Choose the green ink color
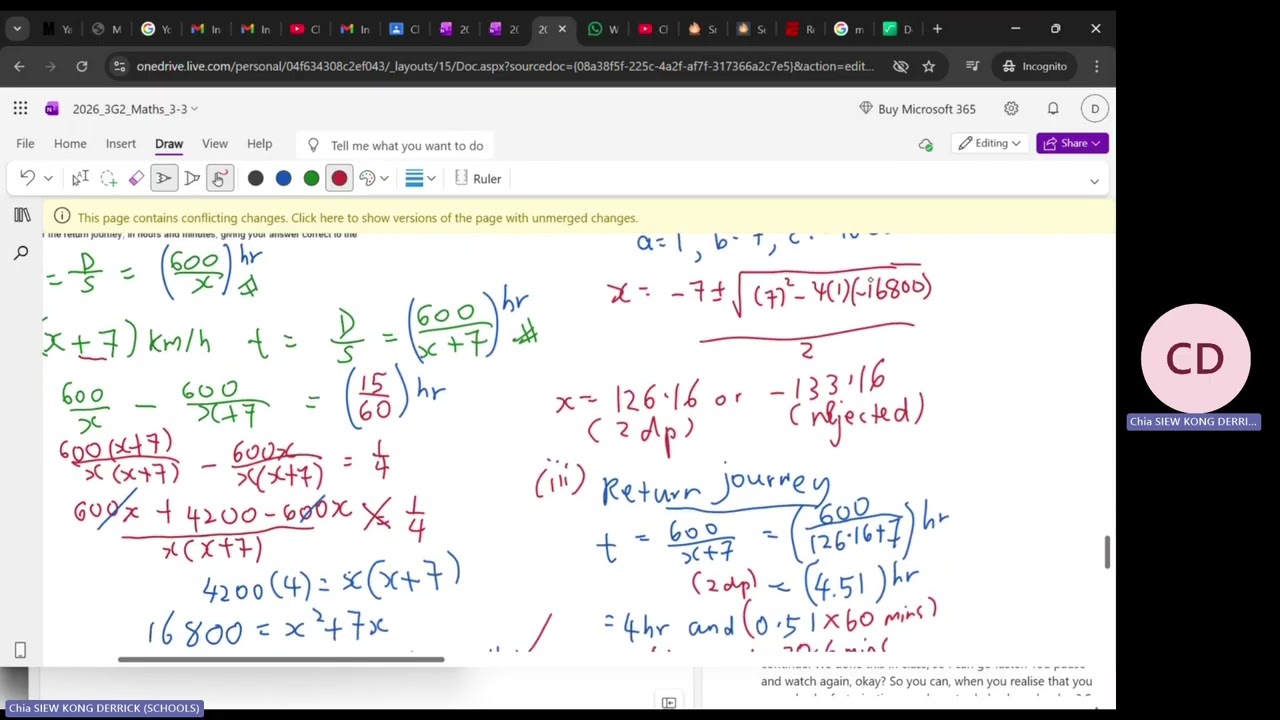The height and width of the screenshot is (720, 1280). 312,179
